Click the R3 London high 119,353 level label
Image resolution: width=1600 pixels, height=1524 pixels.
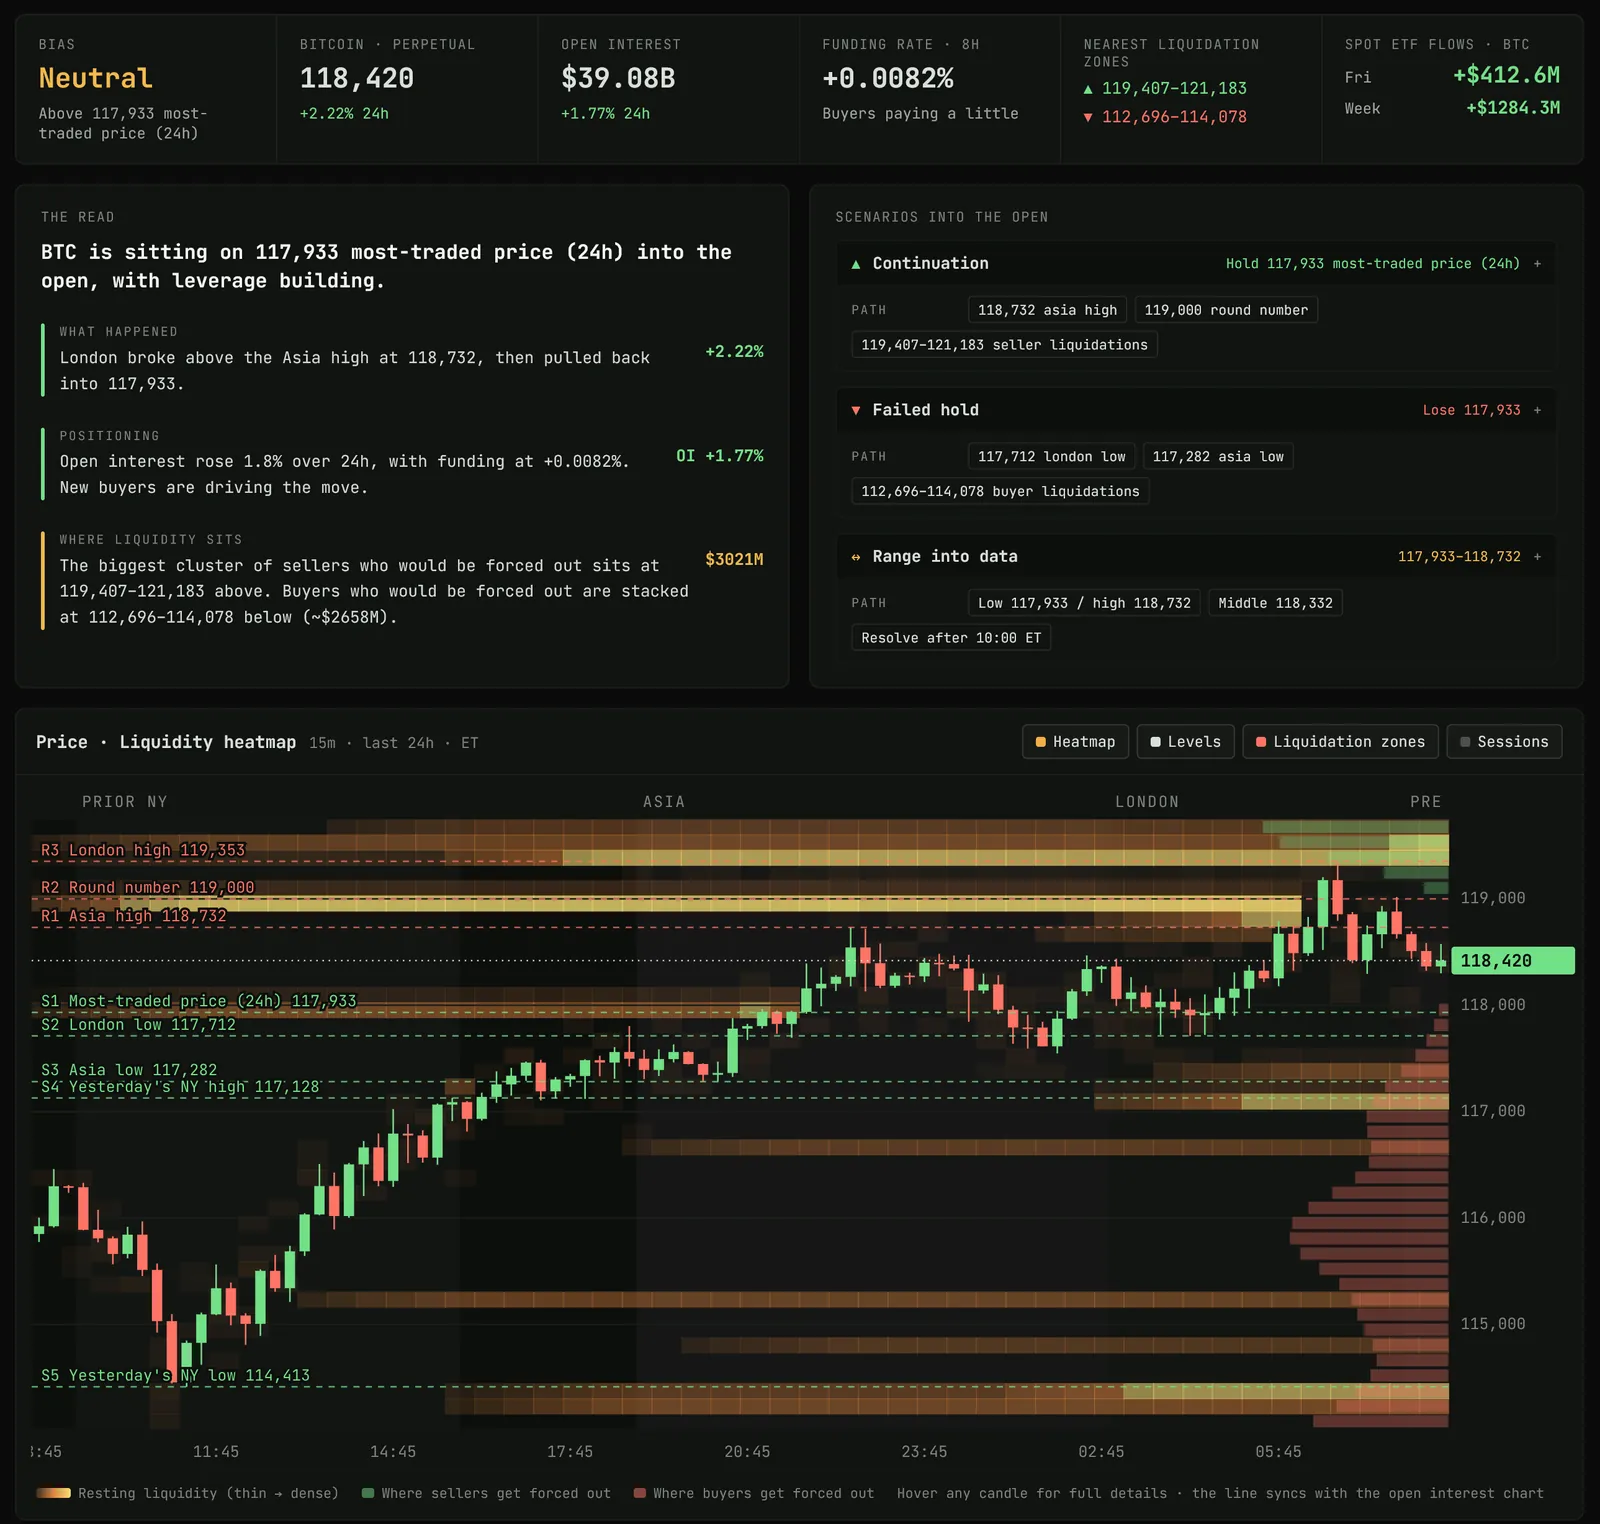[x=143, y=850]
